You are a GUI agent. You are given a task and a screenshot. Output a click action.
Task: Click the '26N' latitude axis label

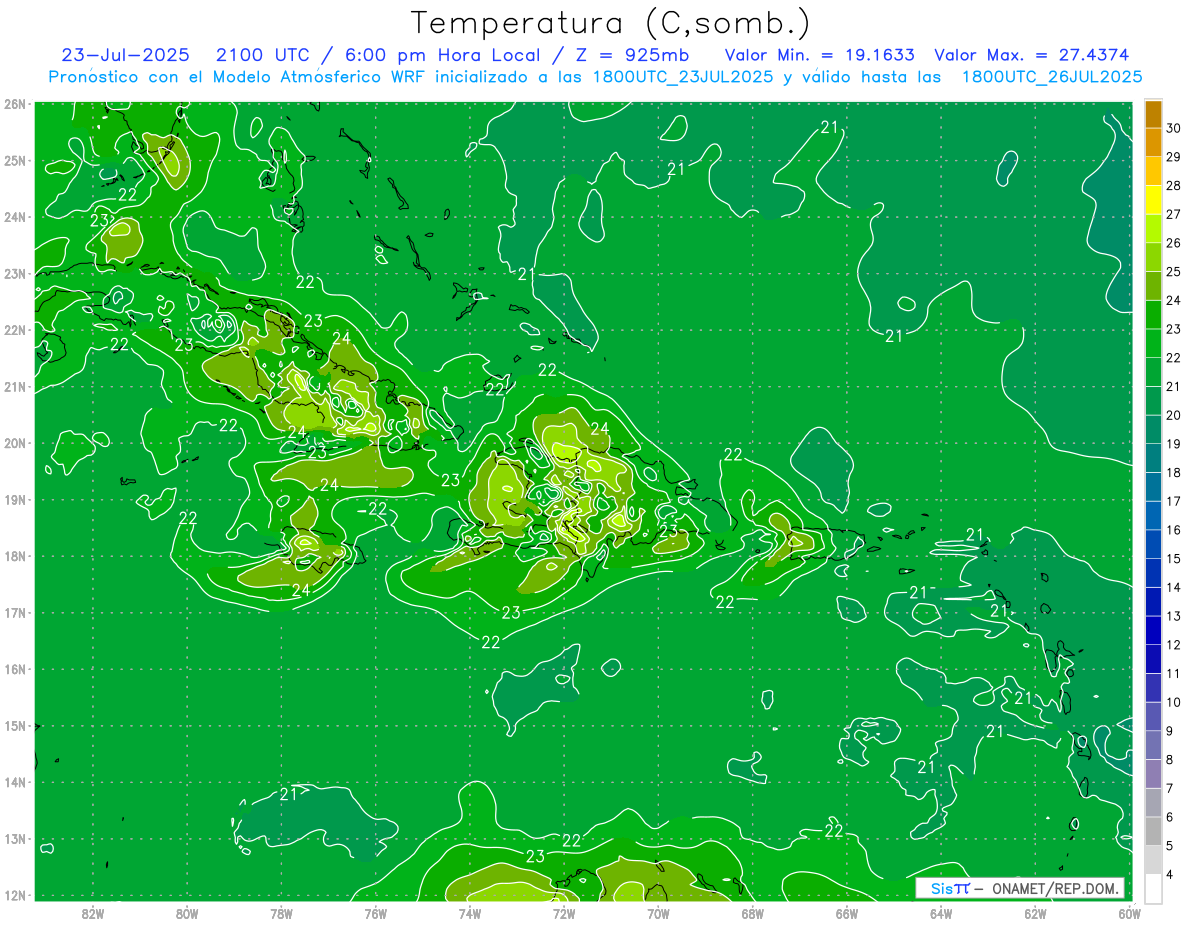point(14,104)
